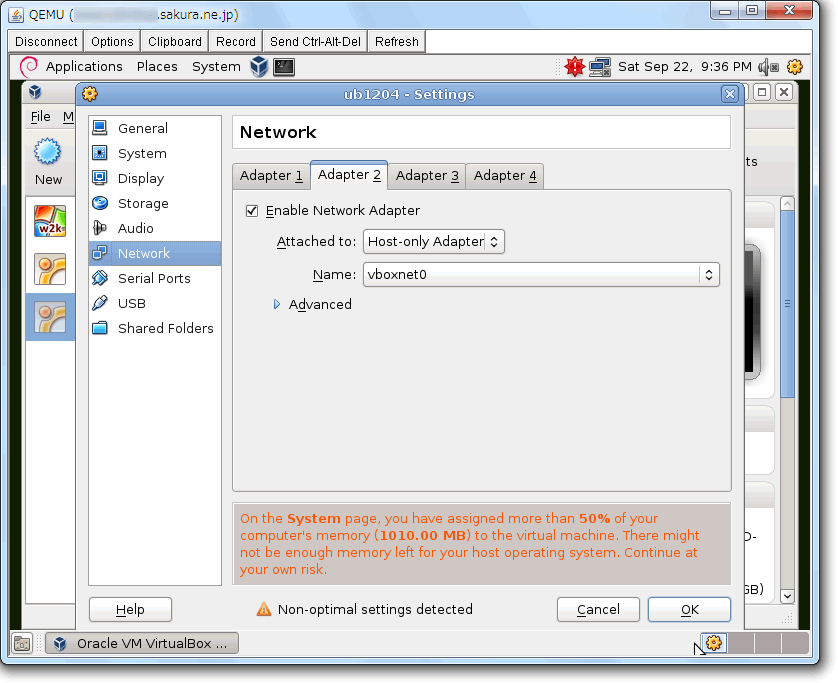The width and height of the screenshot is (838, 683).
Task: Switch to Adapter 3 tab
Action: point(427,176)
